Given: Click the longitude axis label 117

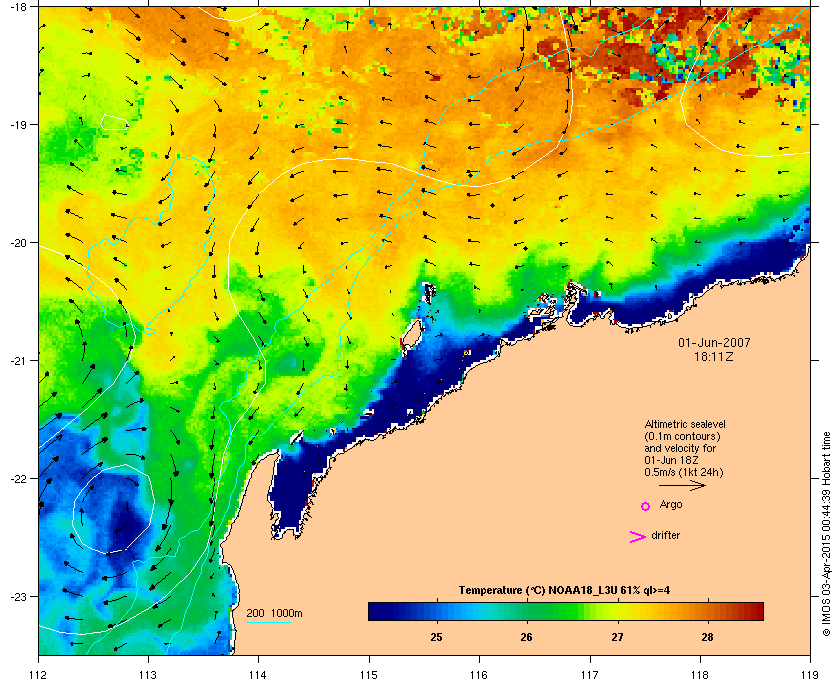Looking at the screenshot, I should click(x=590, y=674).
